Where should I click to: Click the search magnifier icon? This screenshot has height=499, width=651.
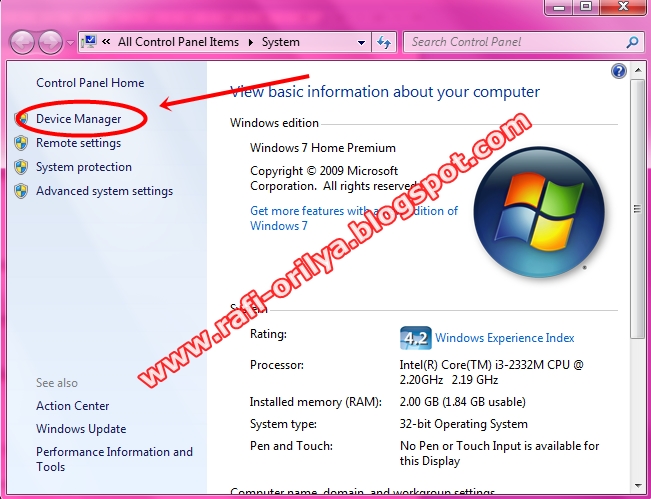(632, 42)
